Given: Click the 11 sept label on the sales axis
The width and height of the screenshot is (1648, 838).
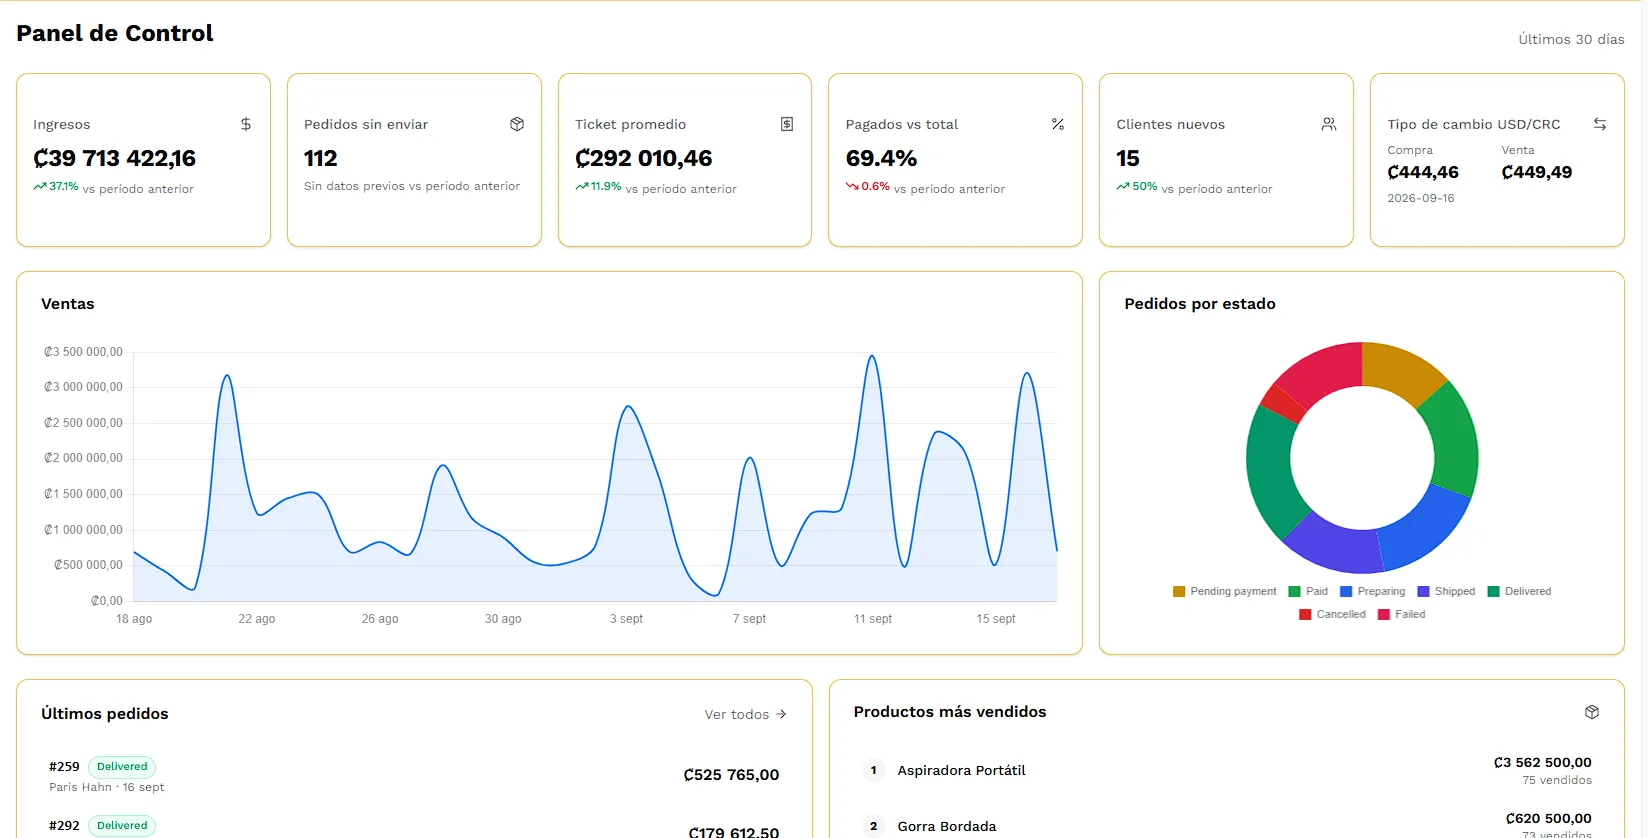Looking at the screenshot, I should click(x=873, y=619).
